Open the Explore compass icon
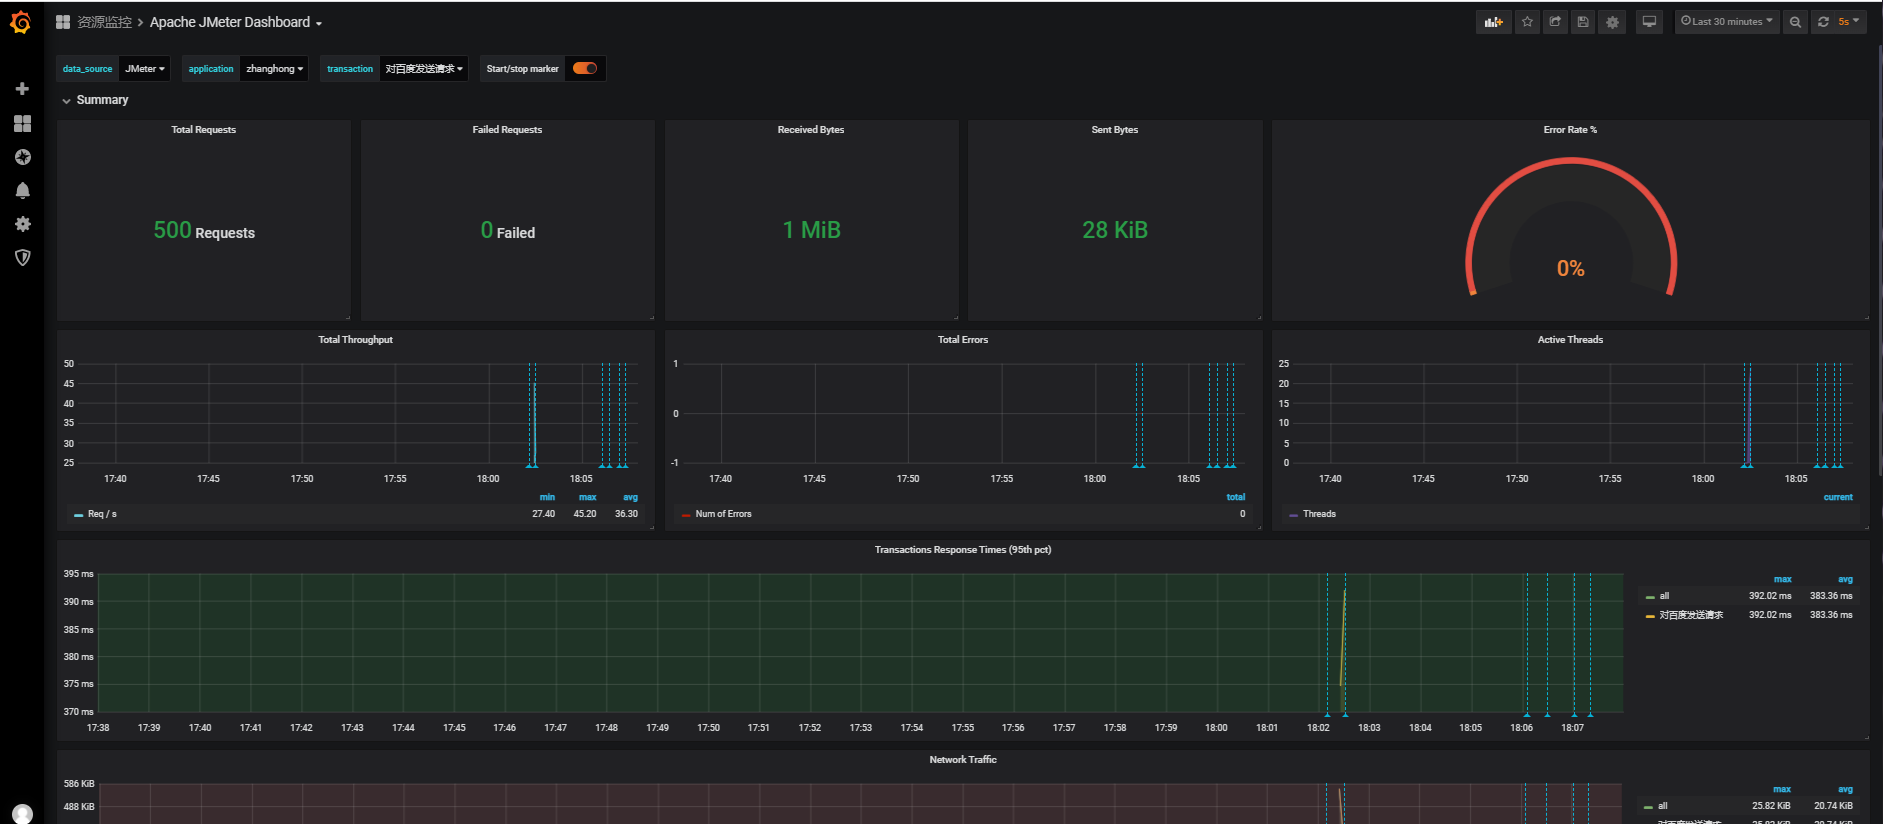Screen dimensions: 1883x824 (x=22, y=157)
